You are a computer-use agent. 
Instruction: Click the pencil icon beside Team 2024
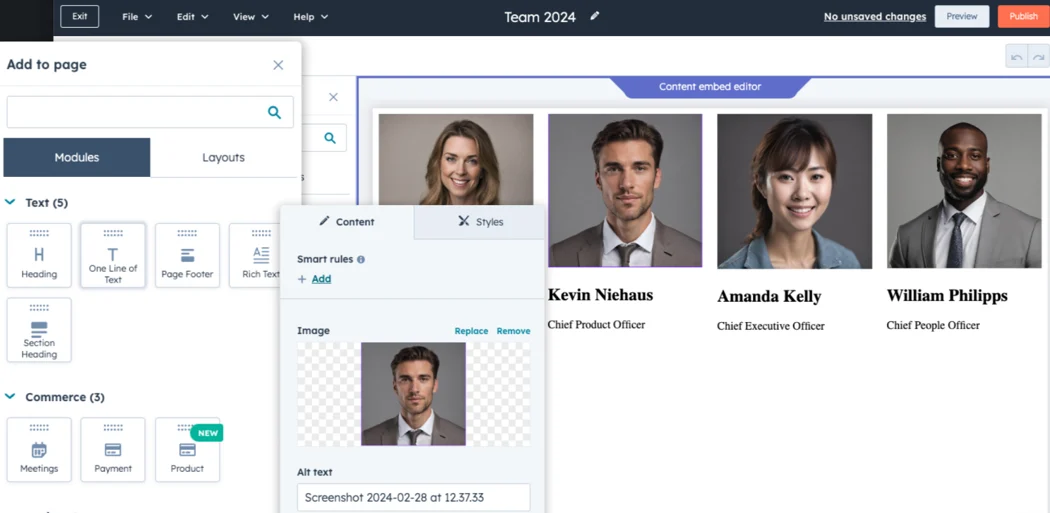(595, 16)
